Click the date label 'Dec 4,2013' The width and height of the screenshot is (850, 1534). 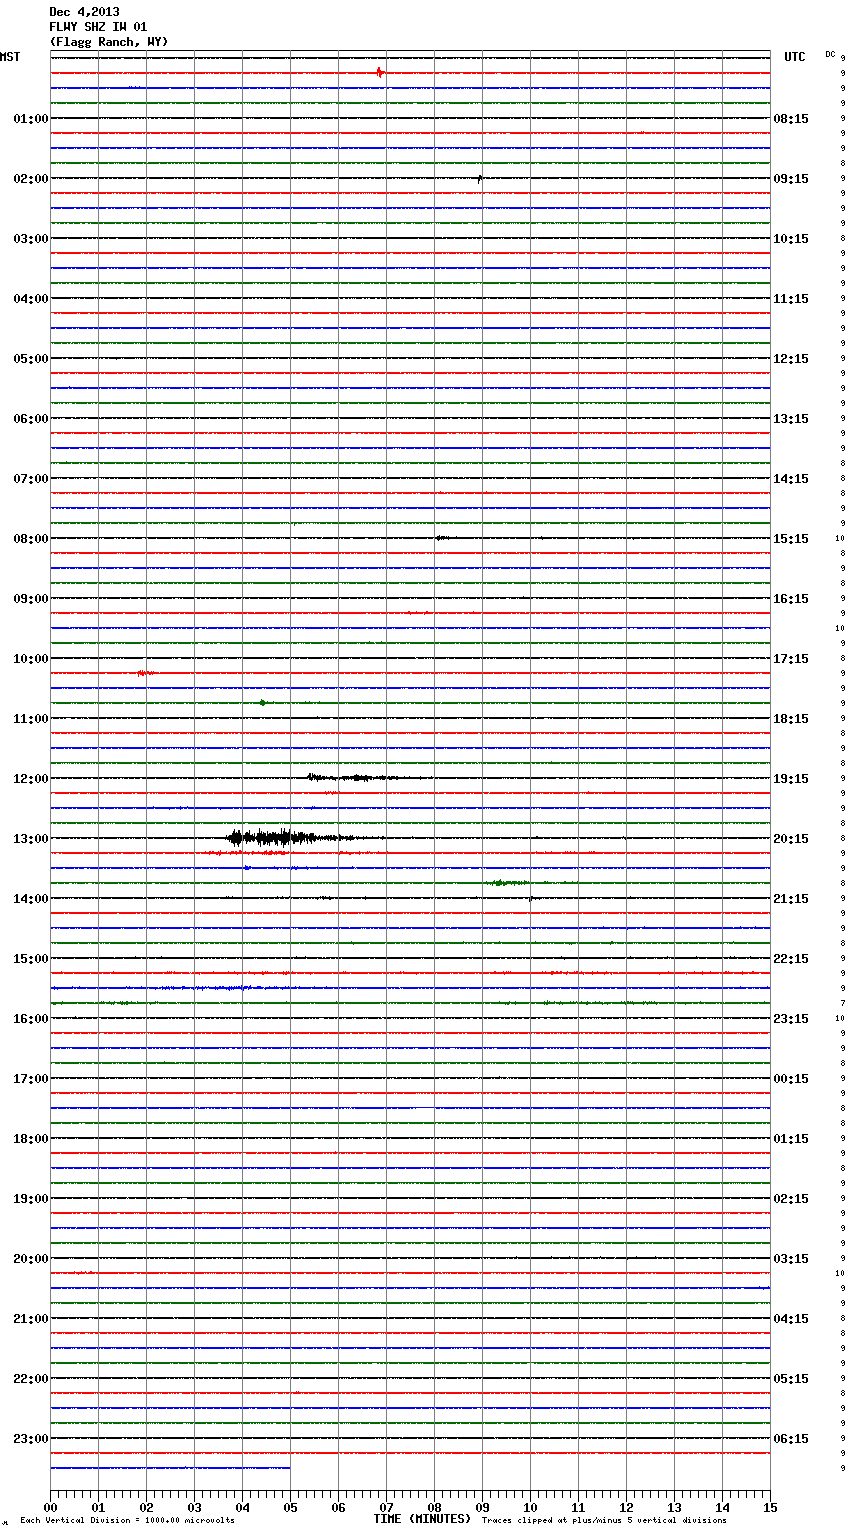coord(84,12)
